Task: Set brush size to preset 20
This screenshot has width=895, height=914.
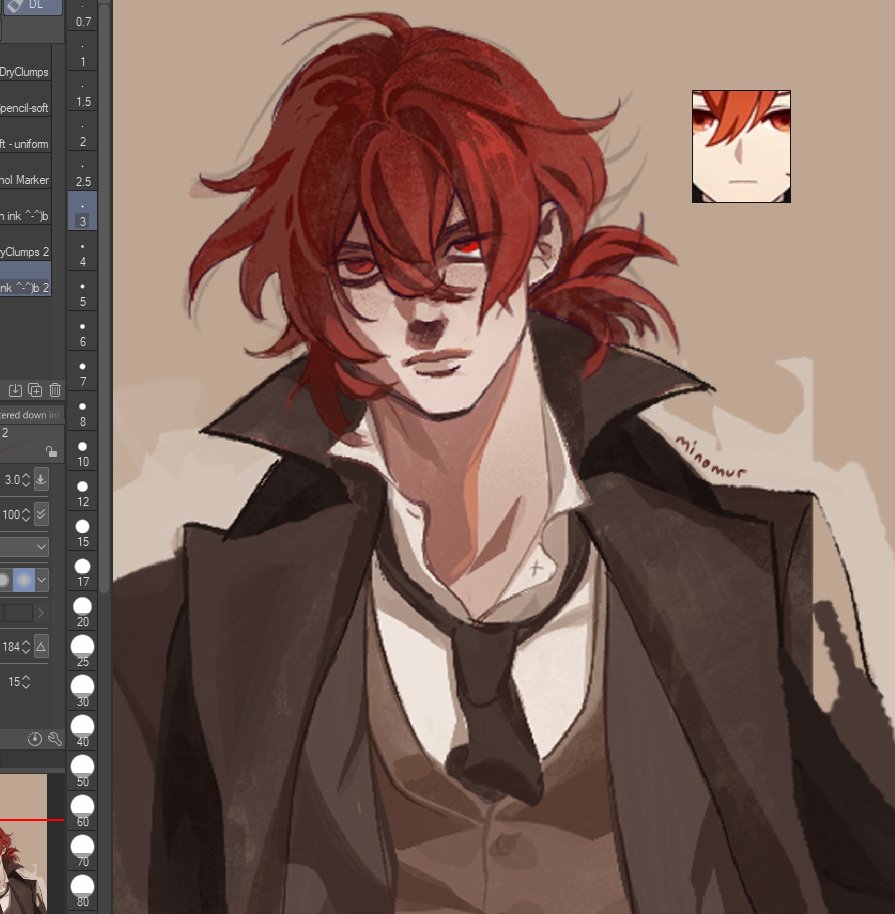Action: pos(83,612)
